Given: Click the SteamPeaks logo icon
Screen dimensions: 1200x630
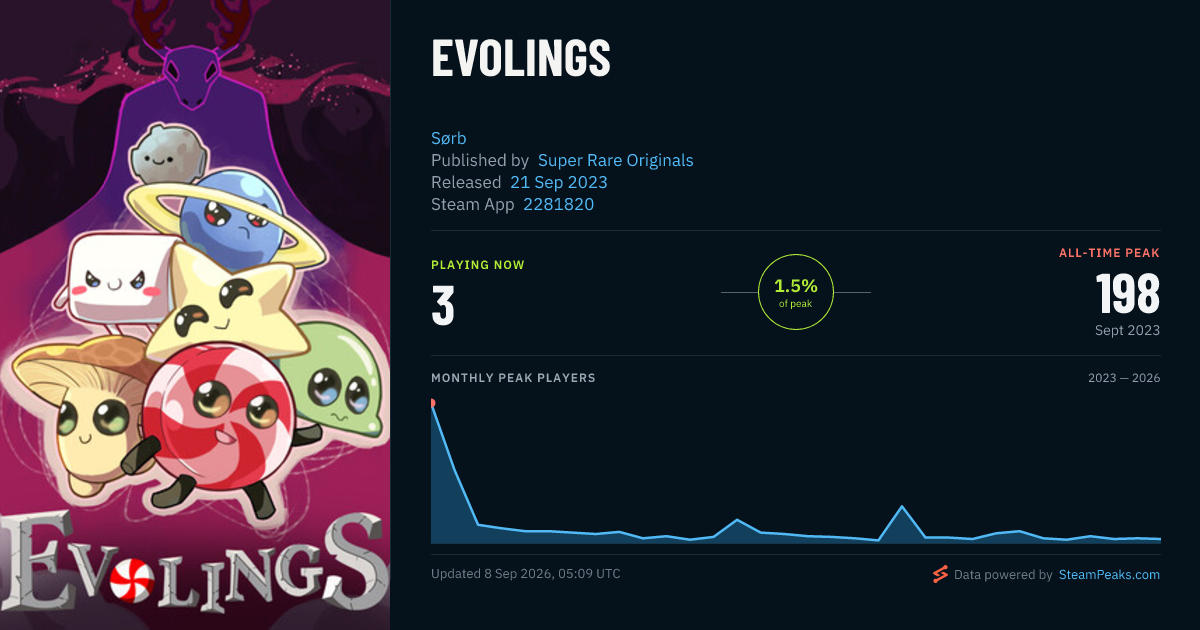Looking at the screenshot, I should pos(939,574).
